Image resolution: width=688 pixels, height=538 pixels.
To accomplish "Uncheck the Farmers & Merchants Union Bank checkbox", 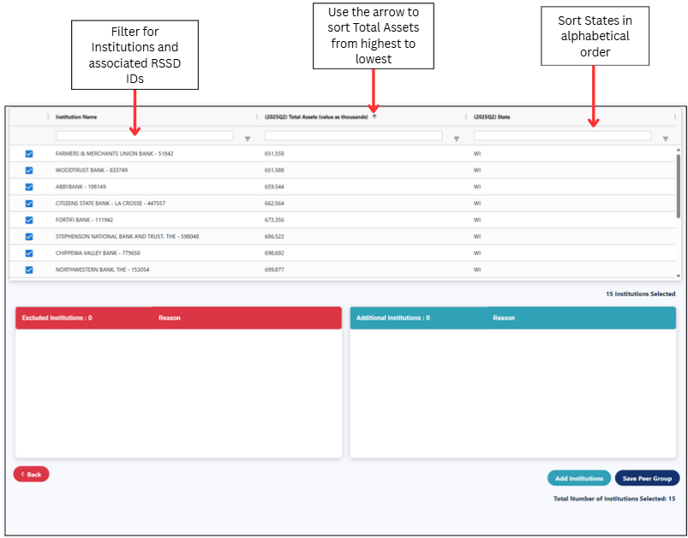I will [29, 154].
